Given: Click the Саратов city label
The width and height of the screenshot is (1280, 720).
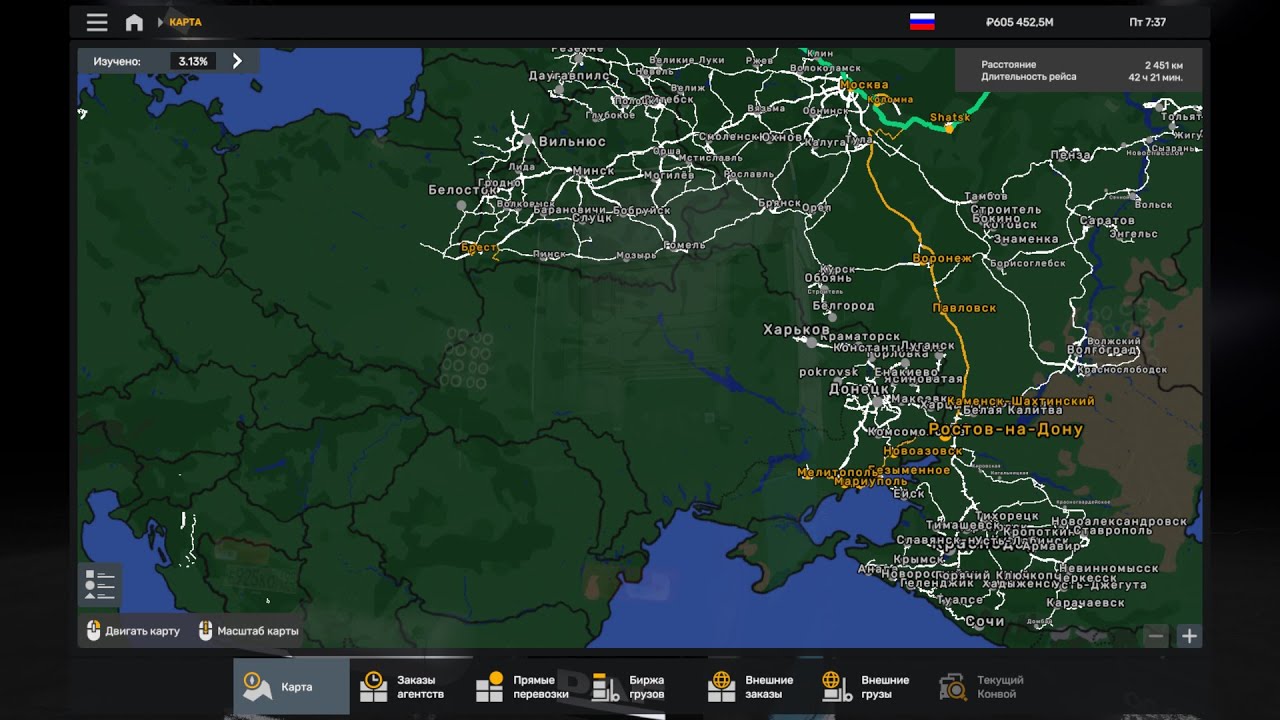Looking at the screenshot, I should [x=1107, y=220].
